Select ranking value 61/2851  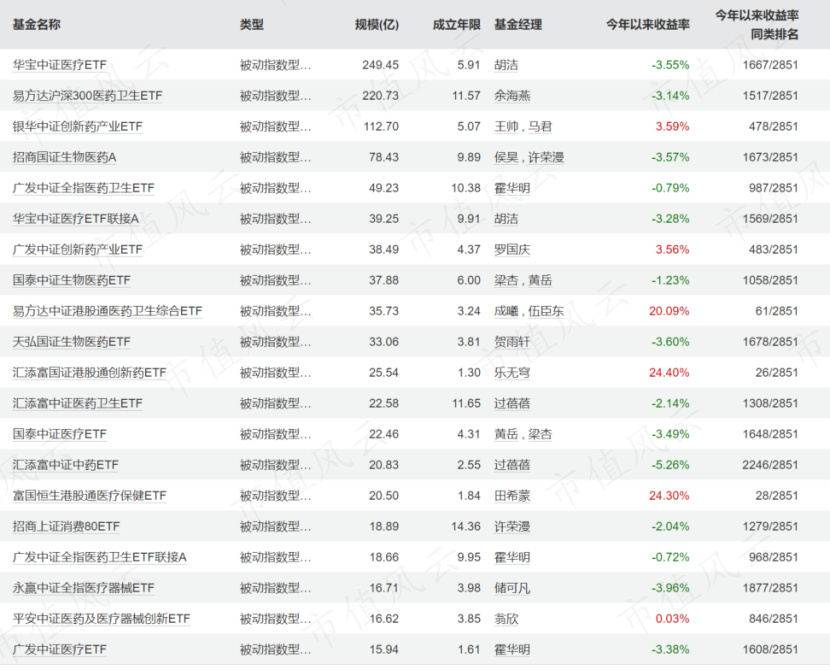[x=777, y=311]
